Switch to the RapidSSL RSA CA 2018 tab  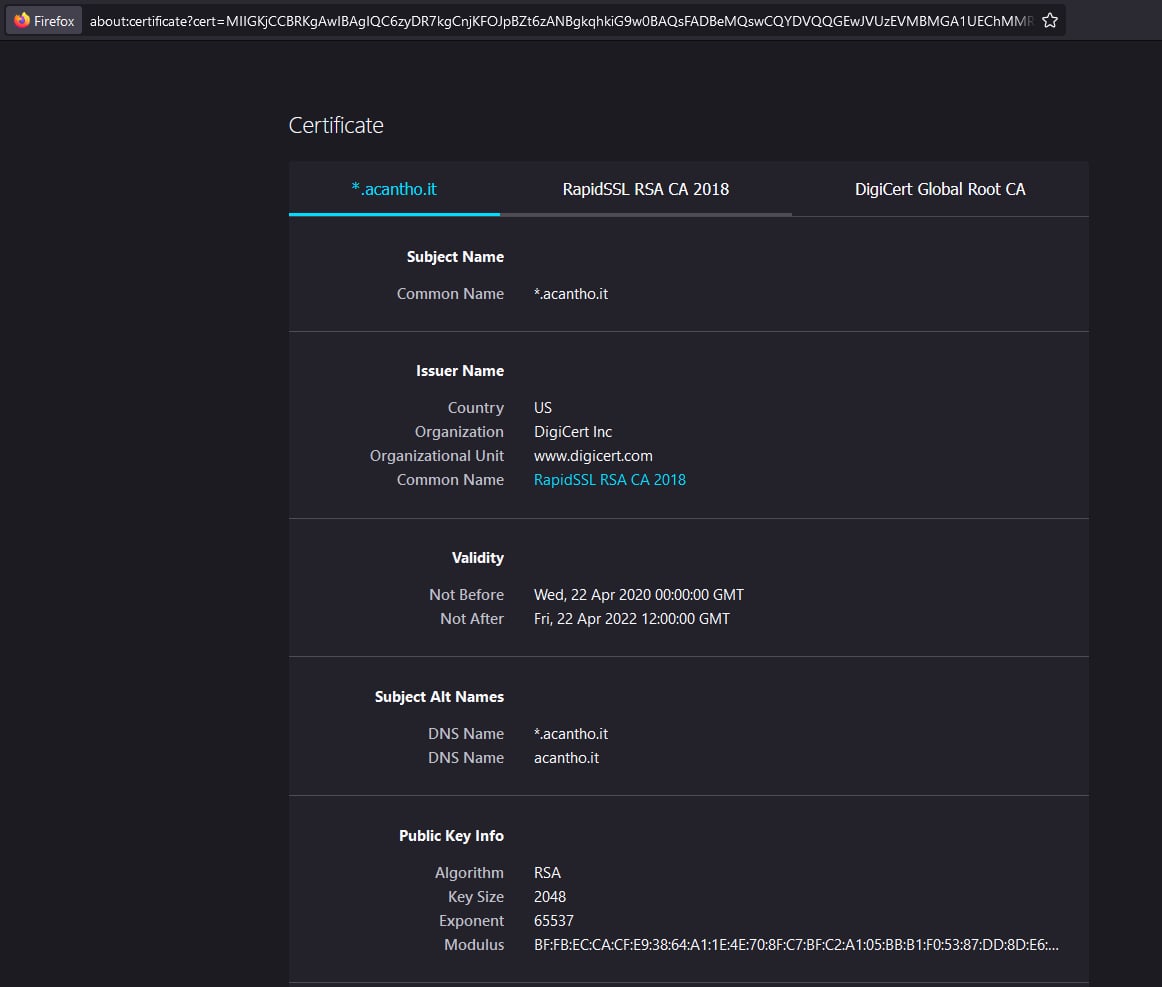click(x=645, y=189)
